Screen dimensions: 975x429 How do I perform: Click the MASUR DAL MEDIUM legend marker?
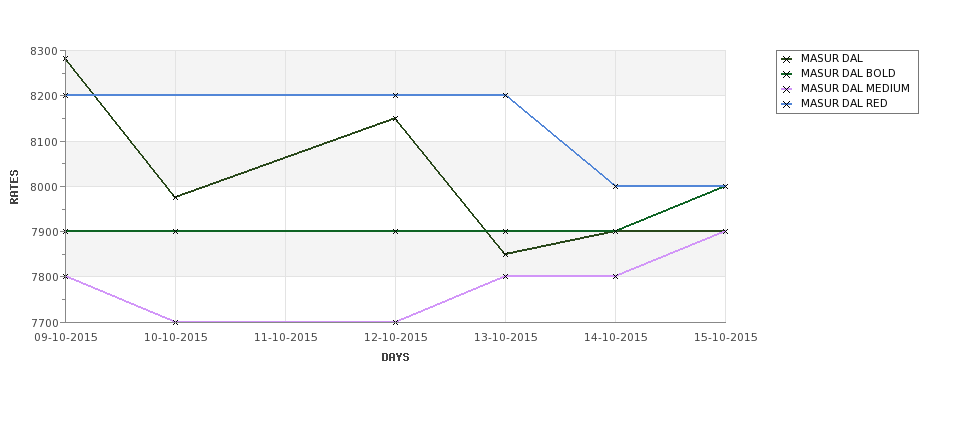click(787, 89)
